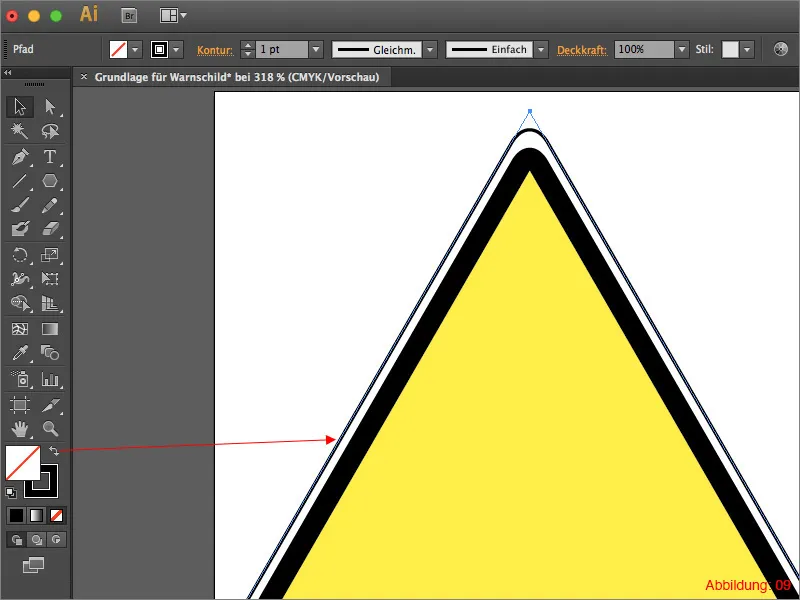Apply Gradient mode button

pyautogui.click(x=36, y=516)
